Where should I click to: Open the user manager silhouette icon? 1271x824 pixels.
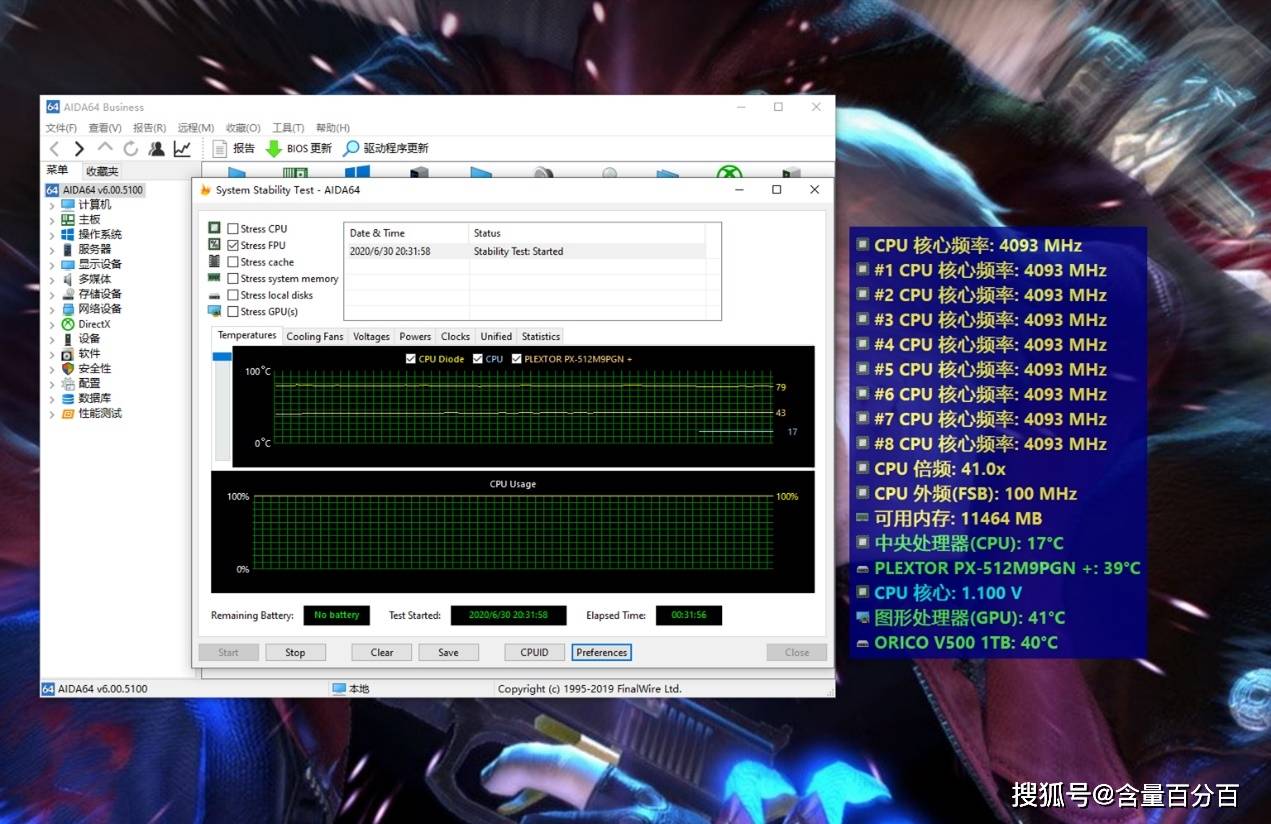157,149
